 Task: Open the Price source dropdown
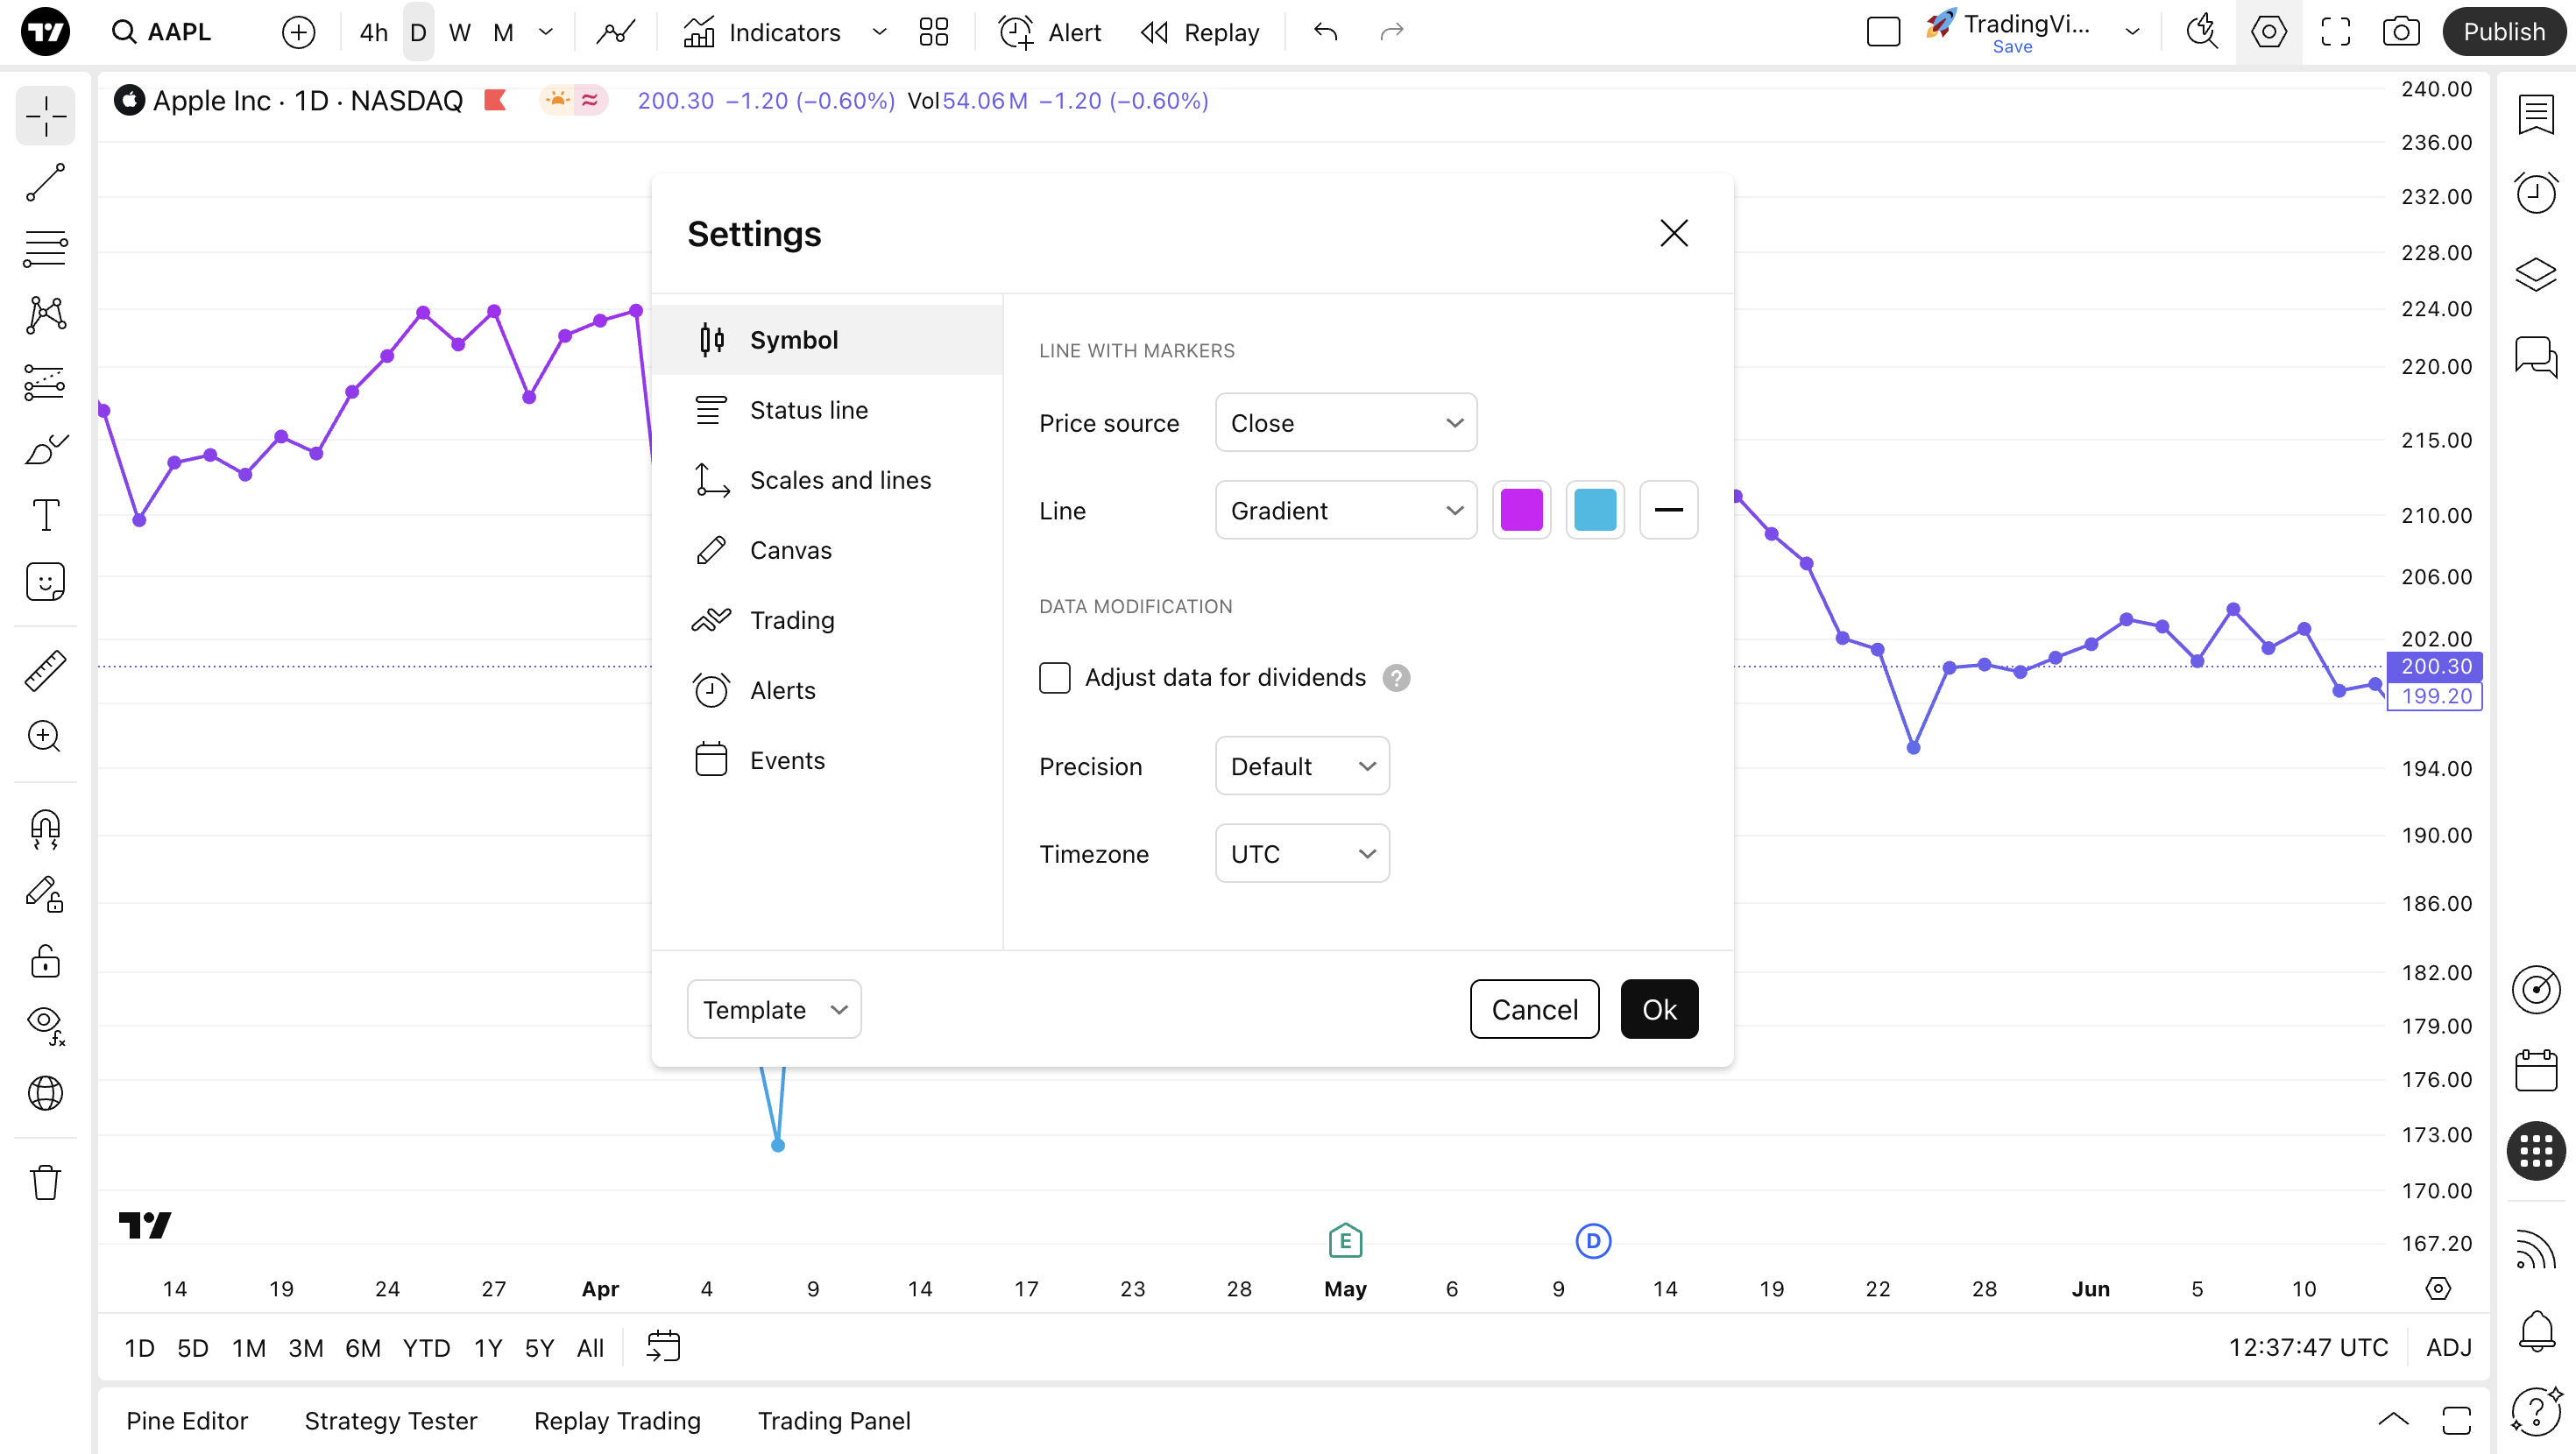[x=1345, y=423]
